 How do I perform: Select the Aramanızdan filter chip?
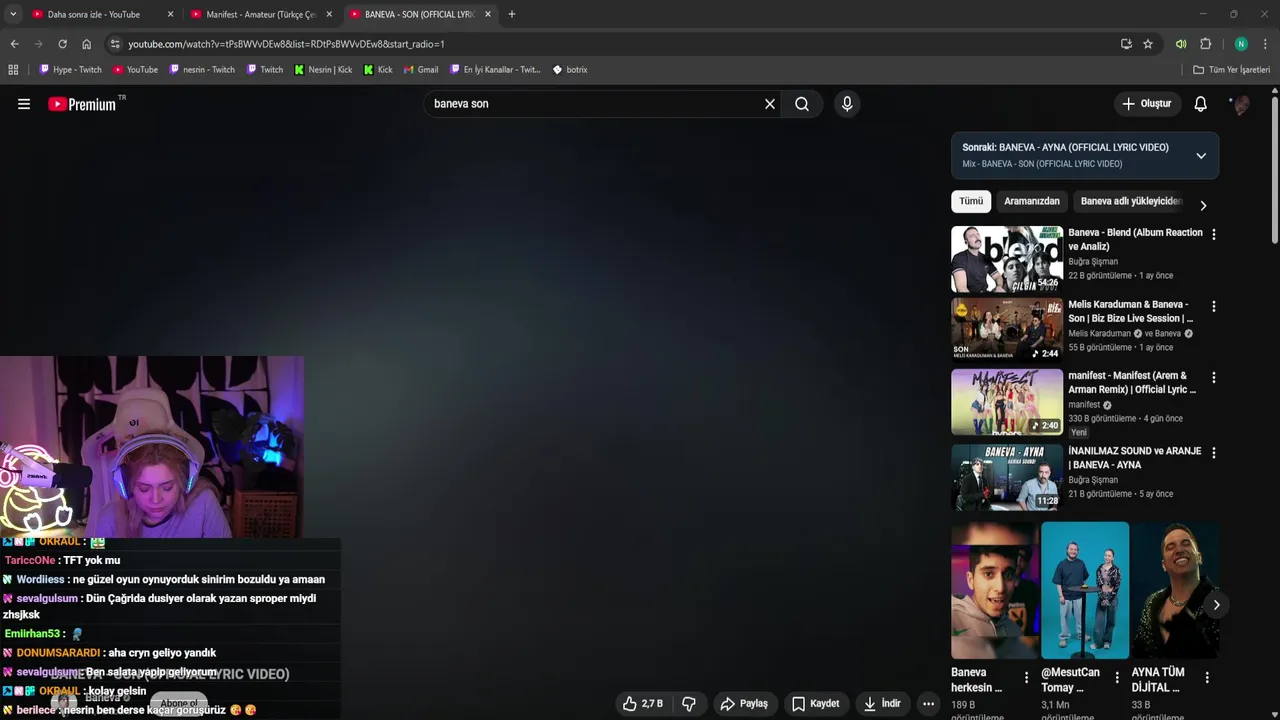pyautogui.click(x=1031, y=201)
